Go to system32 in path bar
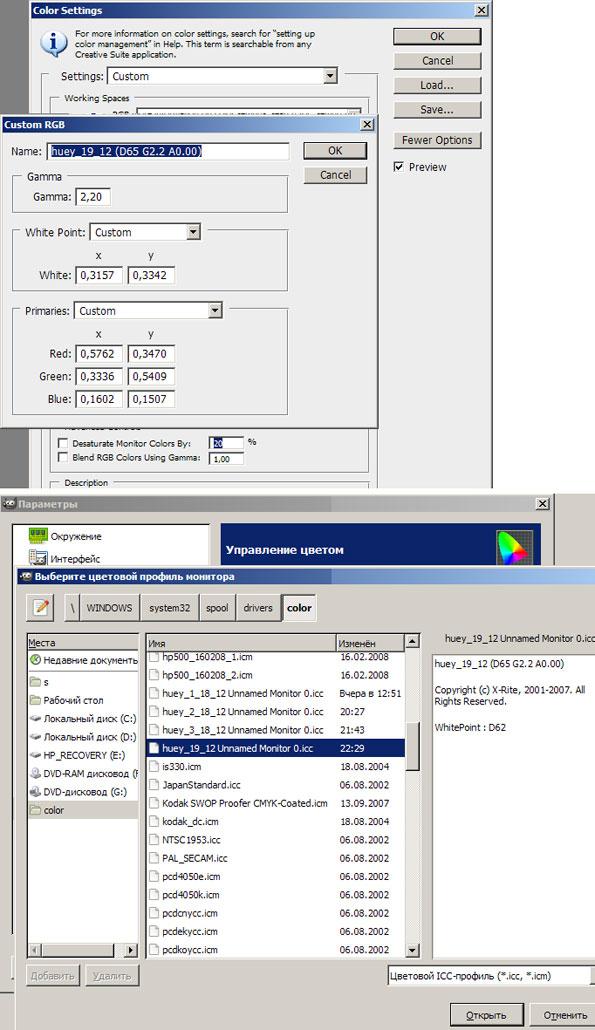Viewport: 595px width, 1030px height. click(169, 608)
